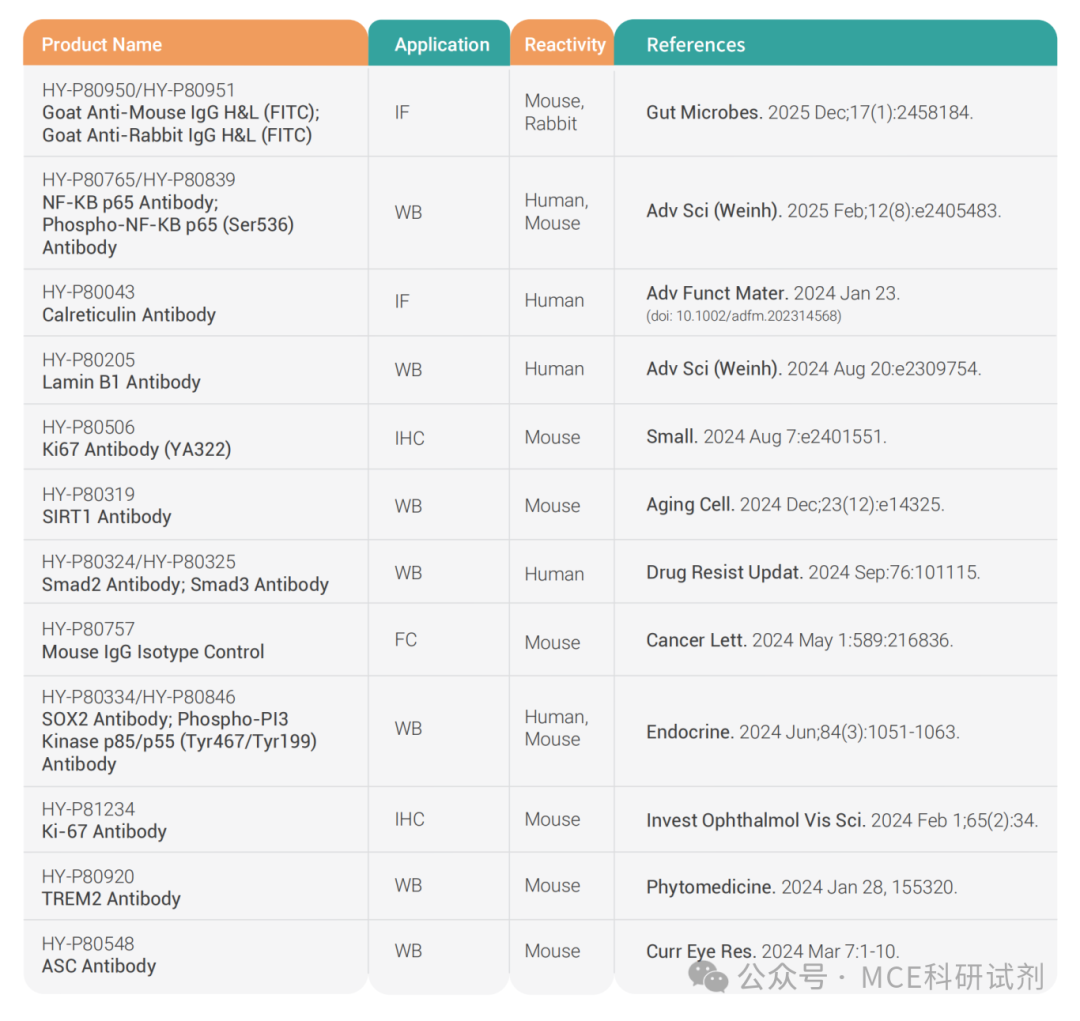Select product code HY-P80334/HY-P80846

[138, 697]
